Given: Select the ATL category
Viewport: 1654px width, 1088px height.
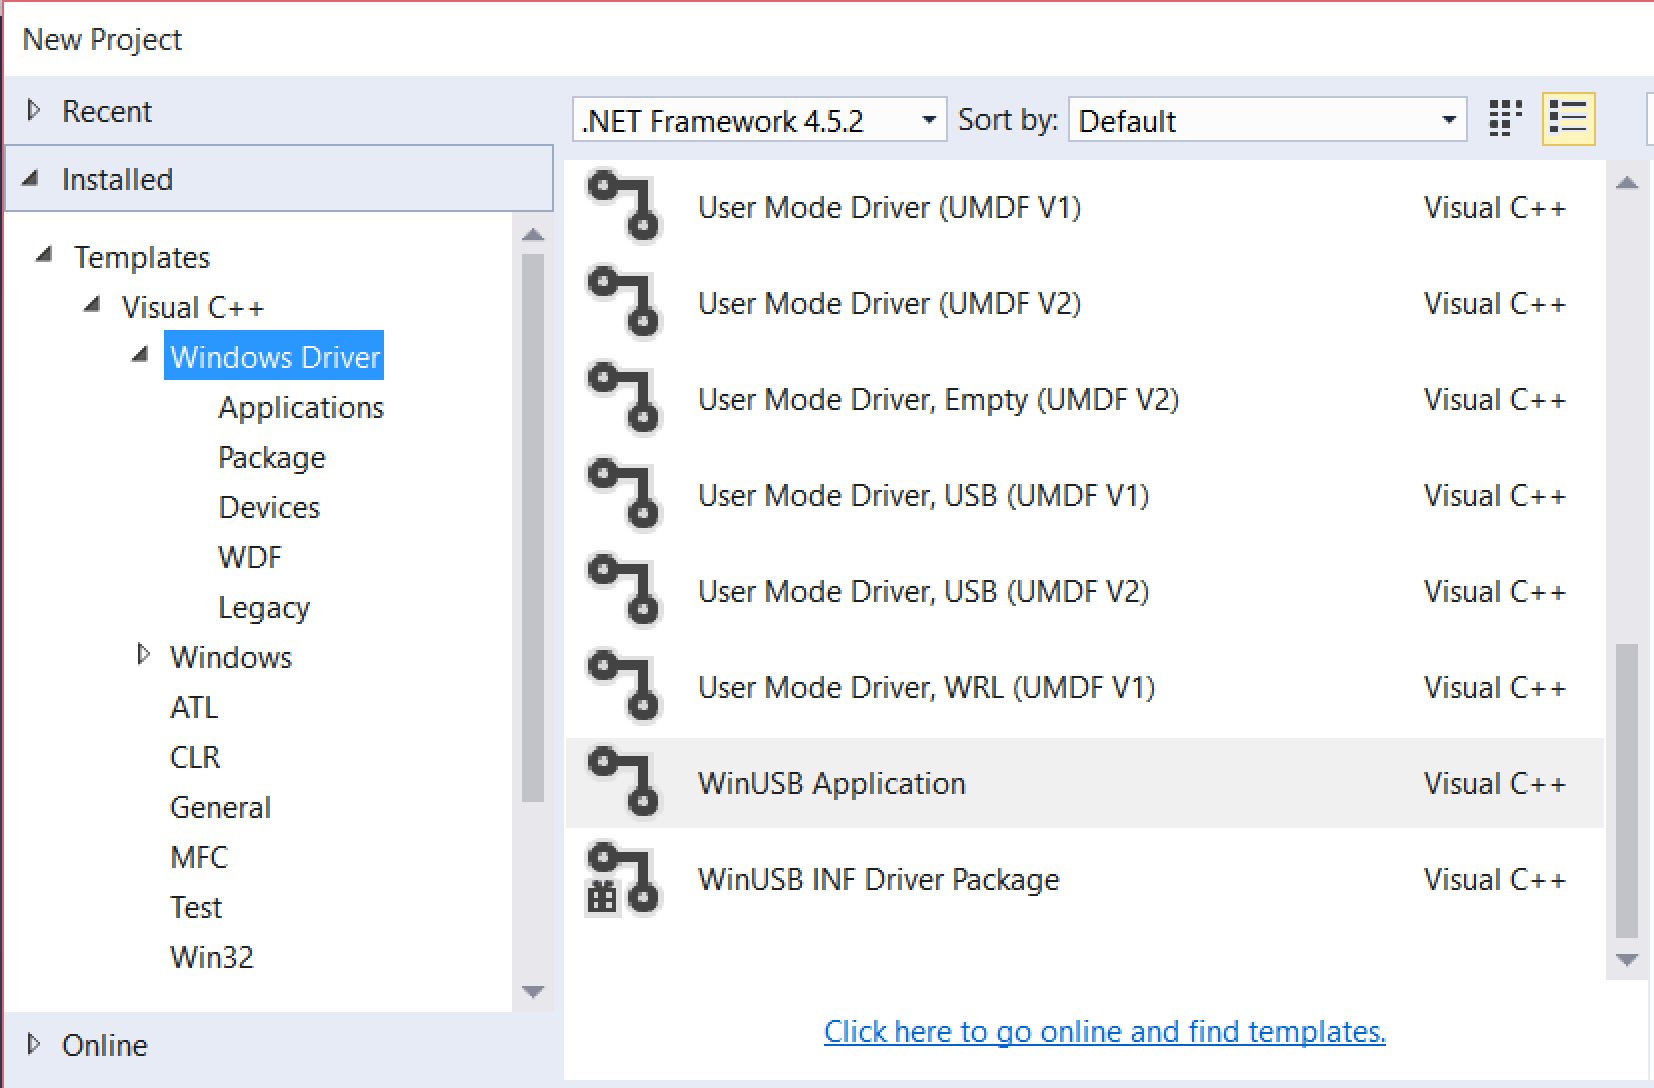Looking at the screenshot, I should point(194,707).
